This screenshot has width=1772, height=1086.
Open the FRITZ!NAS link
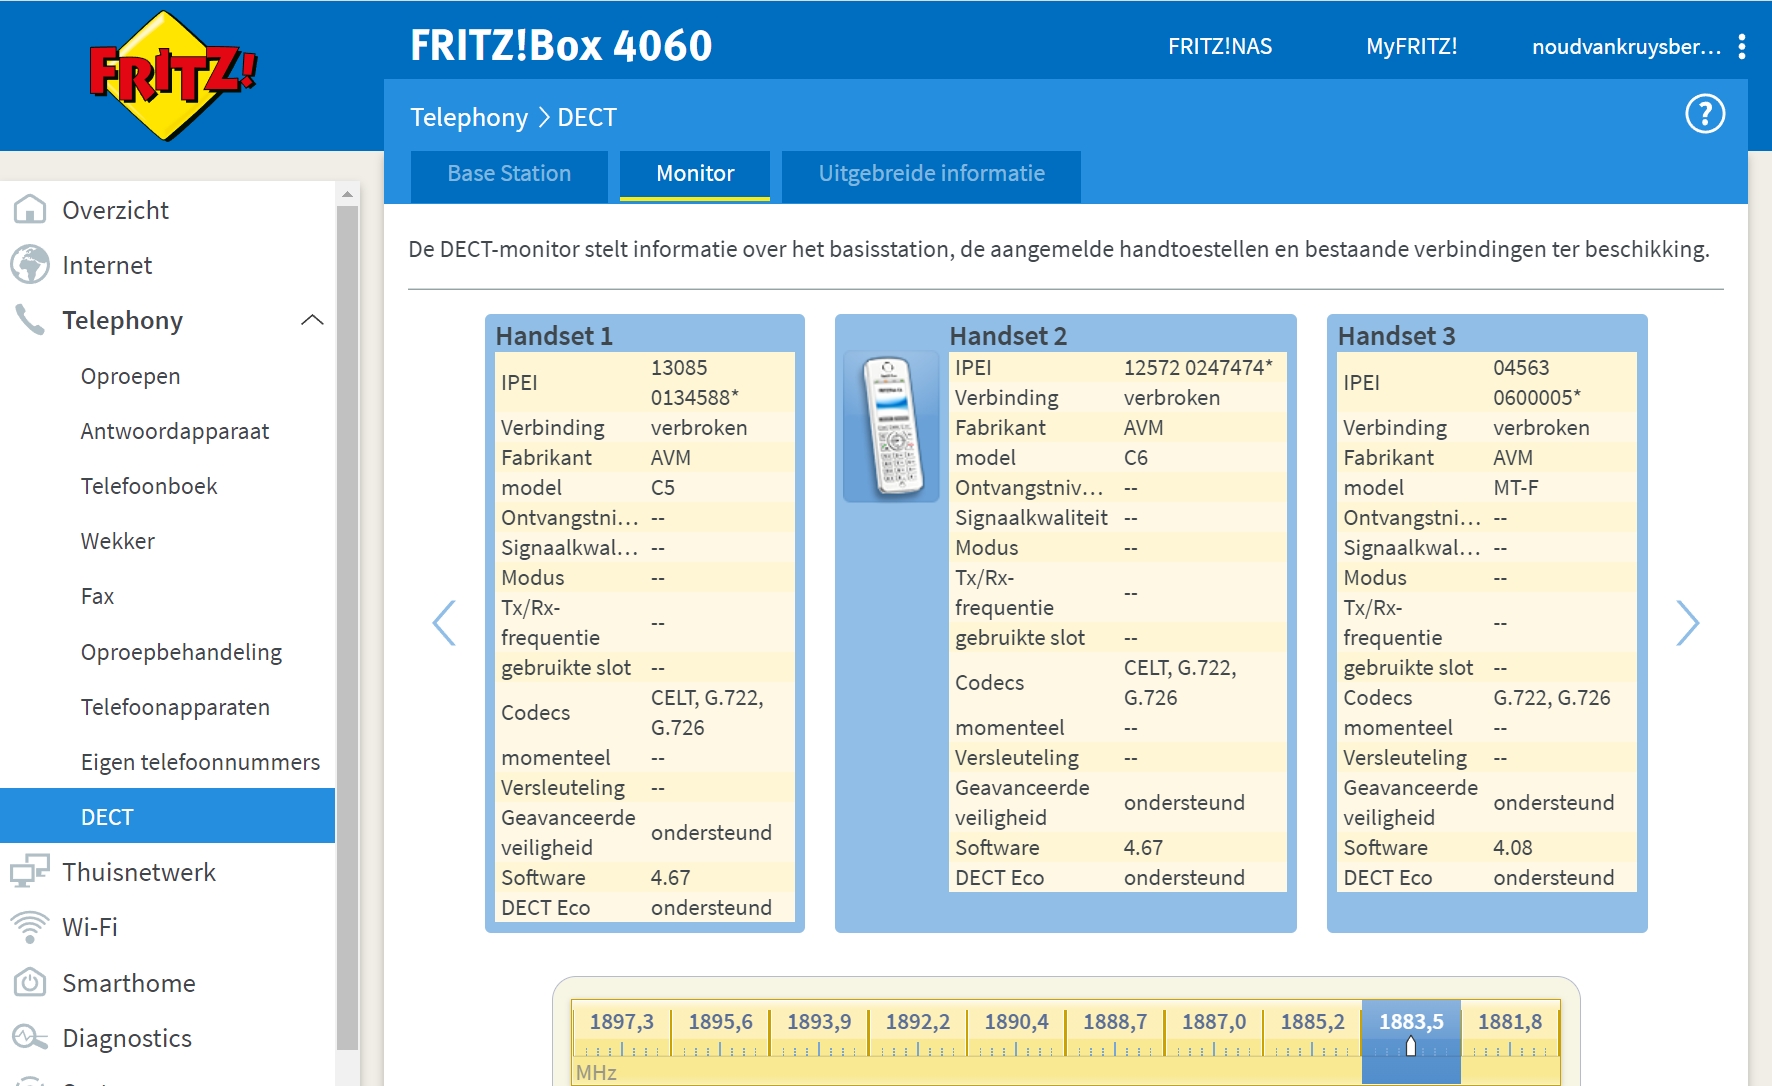coord(1219,47)
